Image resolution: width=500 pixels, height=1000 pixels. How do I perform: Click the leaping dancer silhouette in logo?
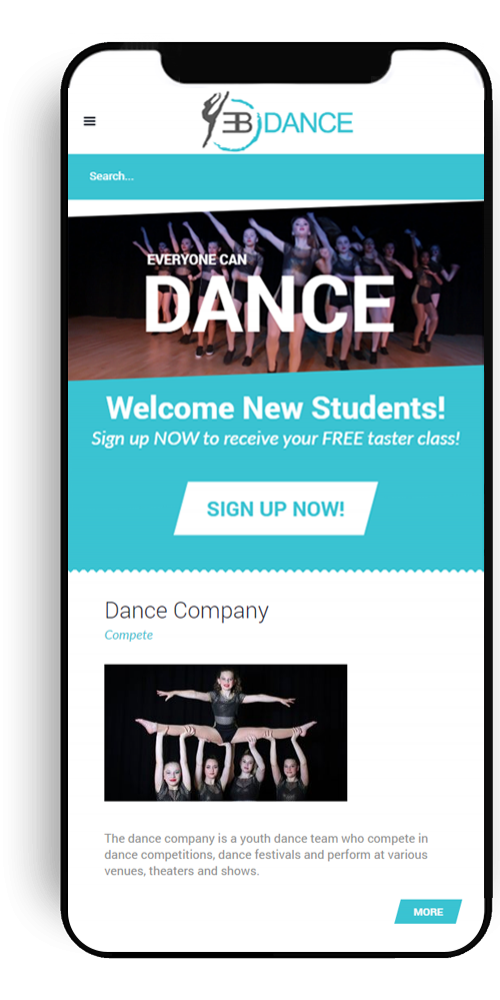214,119
